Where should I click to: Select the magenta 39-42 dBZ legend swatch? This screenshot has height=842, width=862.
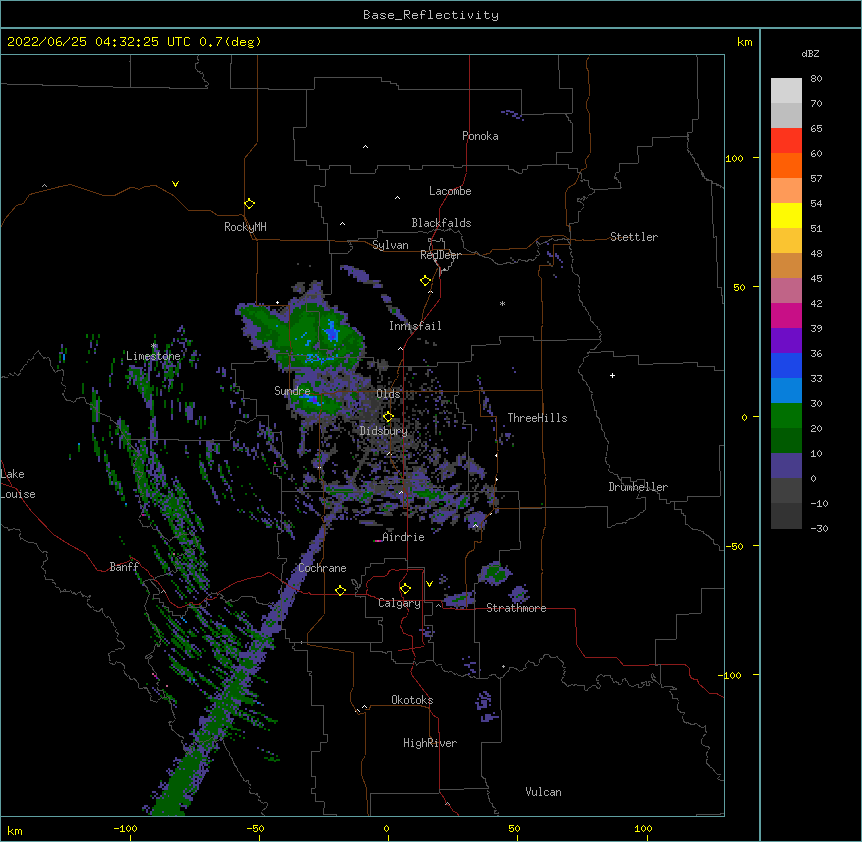pyautogui.click(x=786, y=315)
